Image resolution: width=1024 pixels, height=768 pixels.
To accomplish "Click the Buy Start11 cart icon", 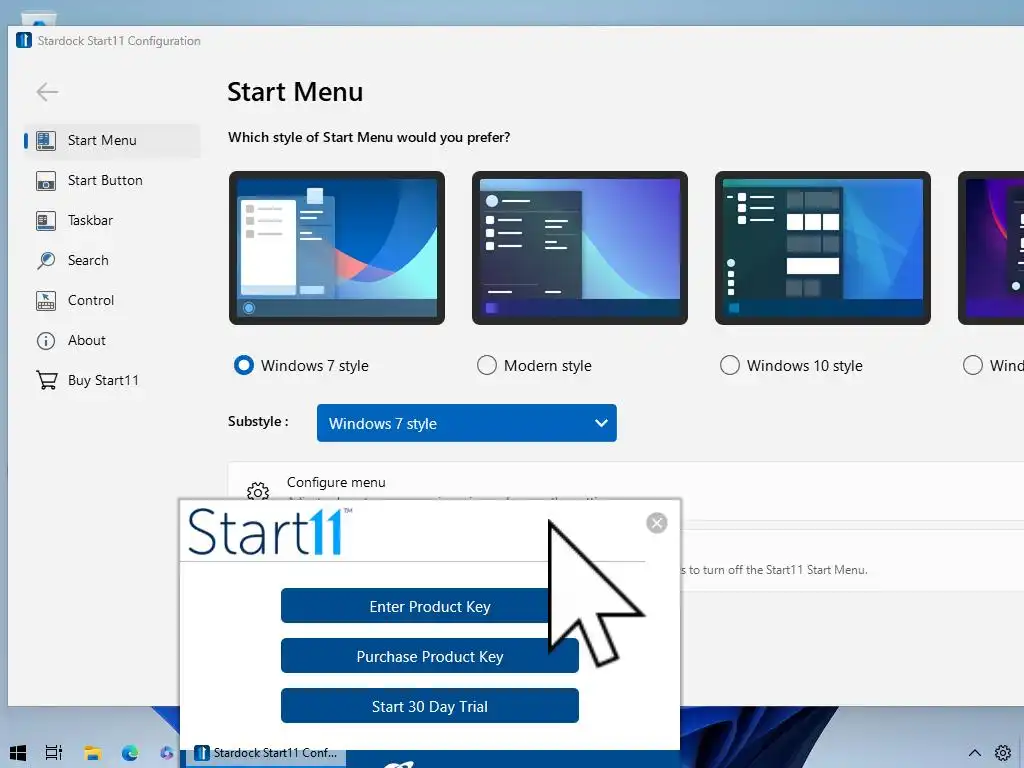I will [46, 381].
